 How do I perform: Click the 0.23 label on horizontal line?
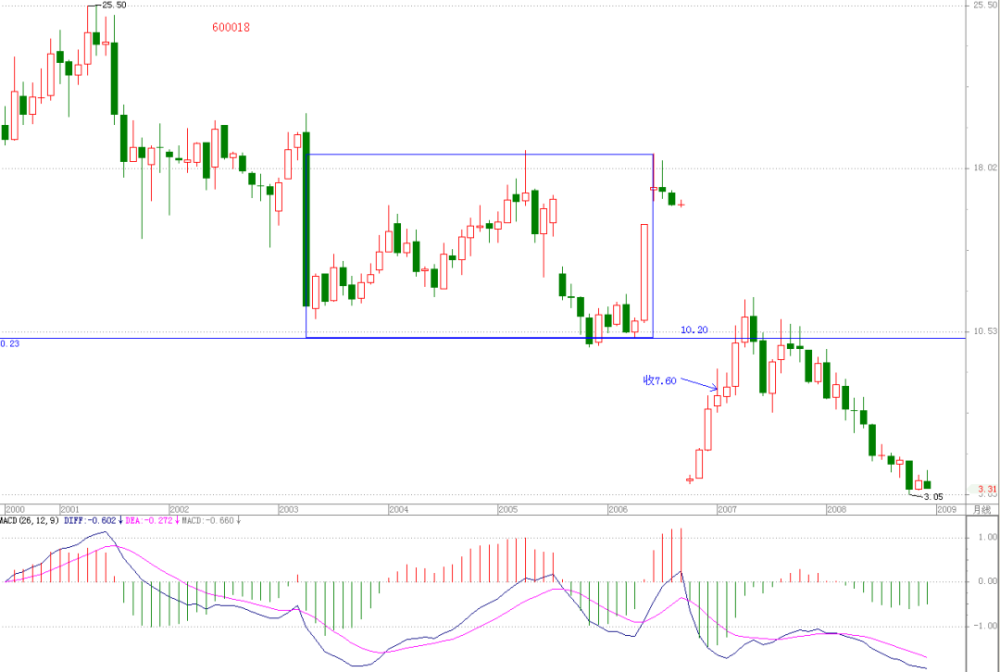tap(10, 344)
